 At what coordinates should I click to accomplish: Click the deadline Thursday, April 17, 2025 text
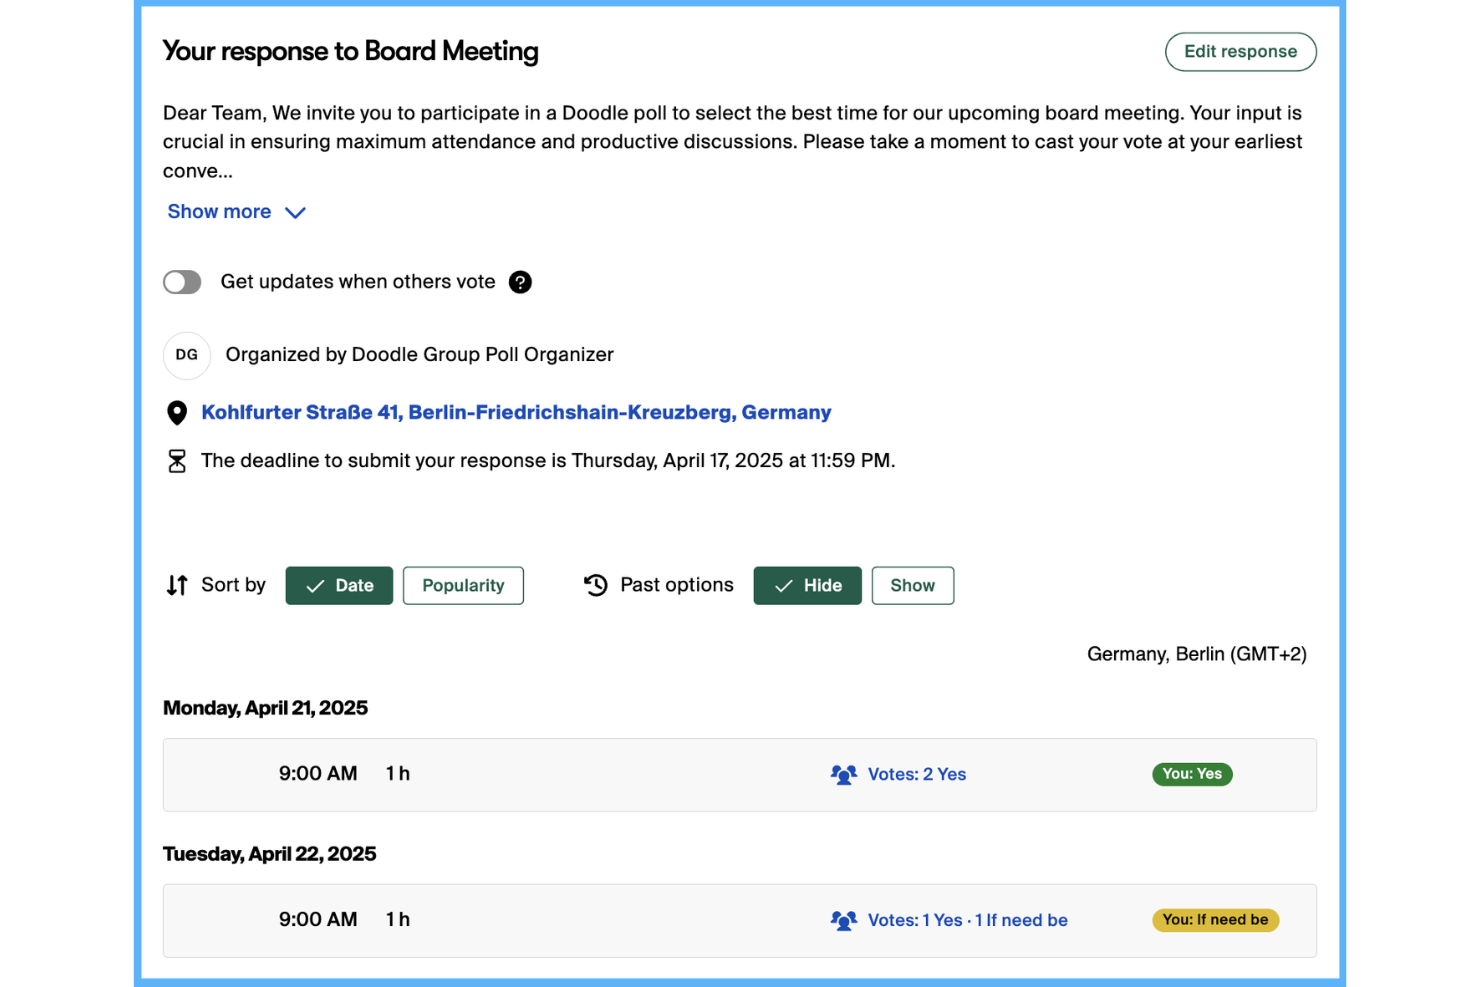point(548,461)
